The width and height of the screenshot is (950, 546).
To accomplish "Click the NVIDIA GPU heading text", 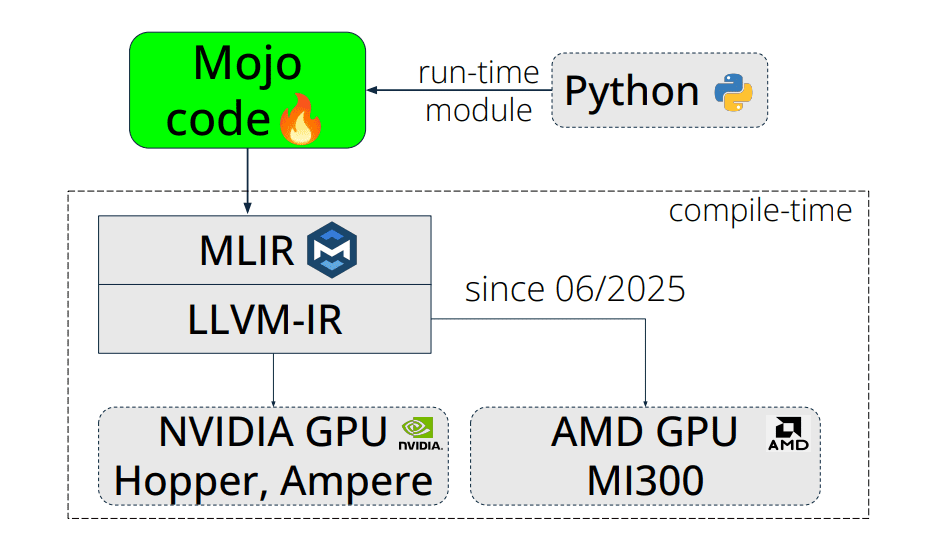I will [x=272, y=432].
